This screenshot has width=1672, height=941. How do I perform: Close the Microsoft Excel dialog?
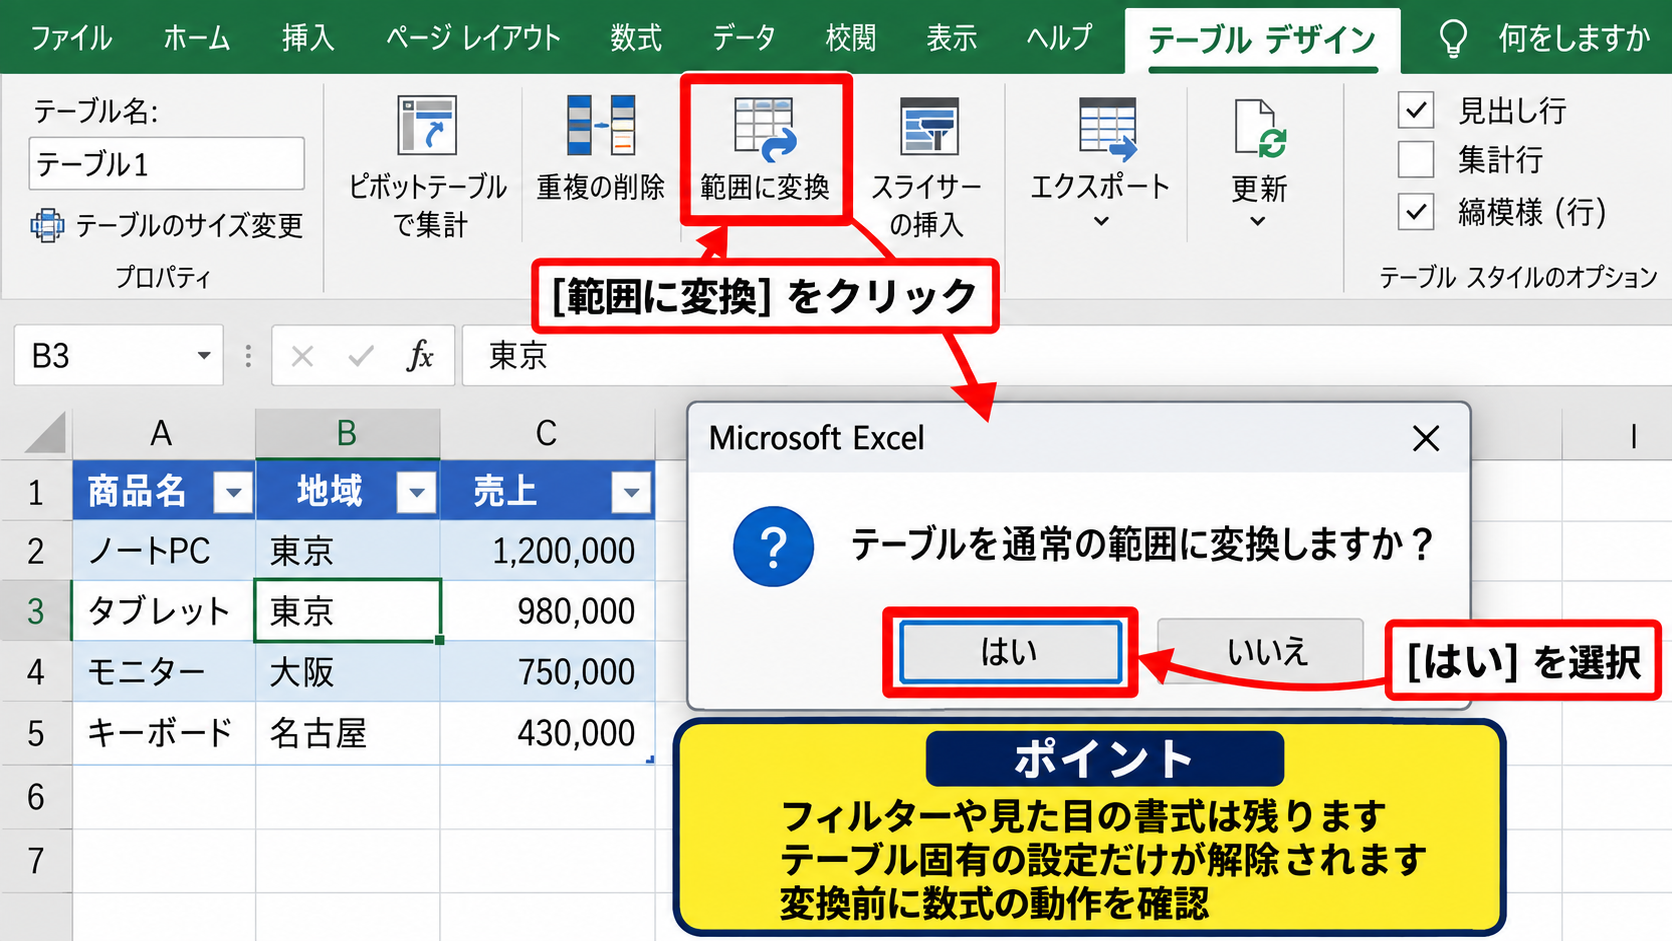(1426, 438)
